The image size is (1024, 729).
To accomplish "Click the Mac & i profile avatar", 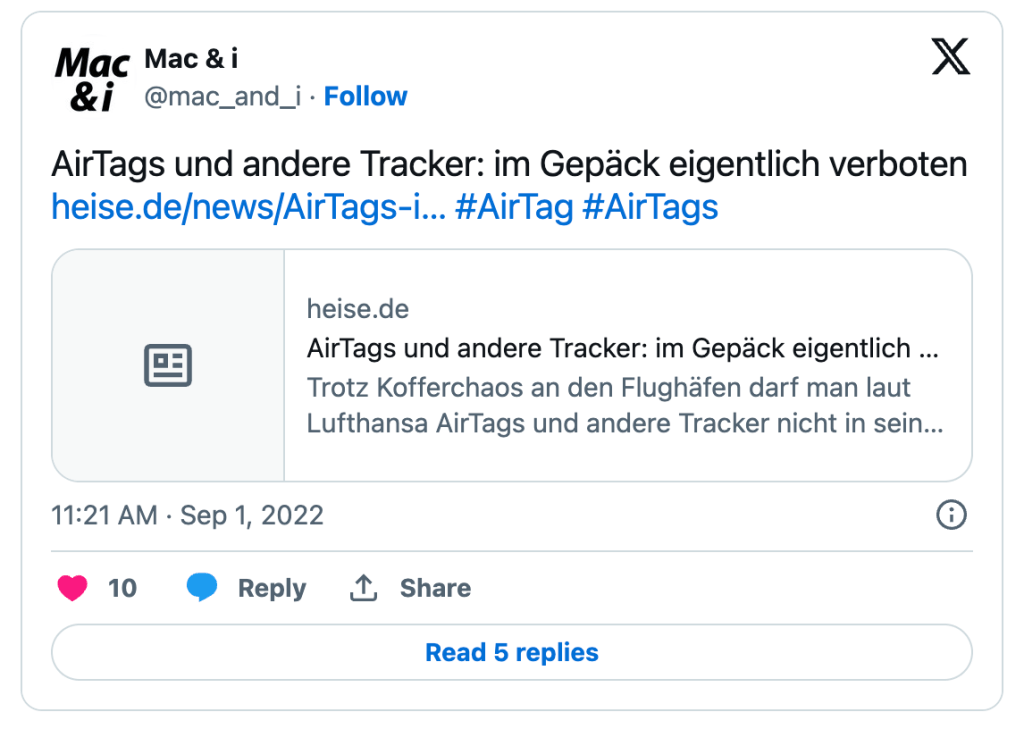I will (x=92, y=79).
